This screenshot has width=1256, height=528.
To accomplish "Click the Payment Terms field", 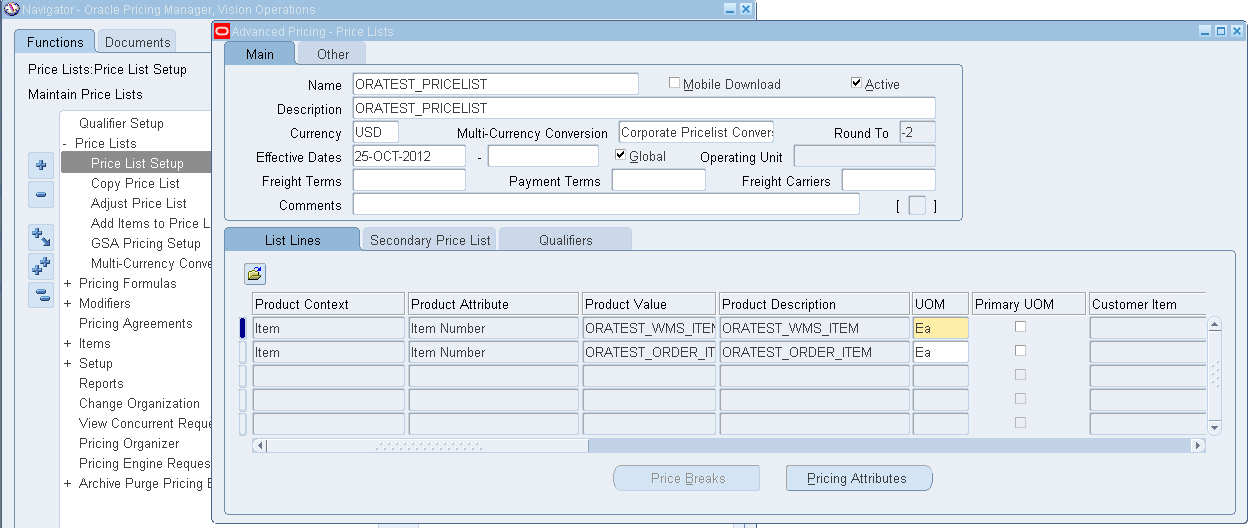I will pyautogui.click(x=659, y=180).
